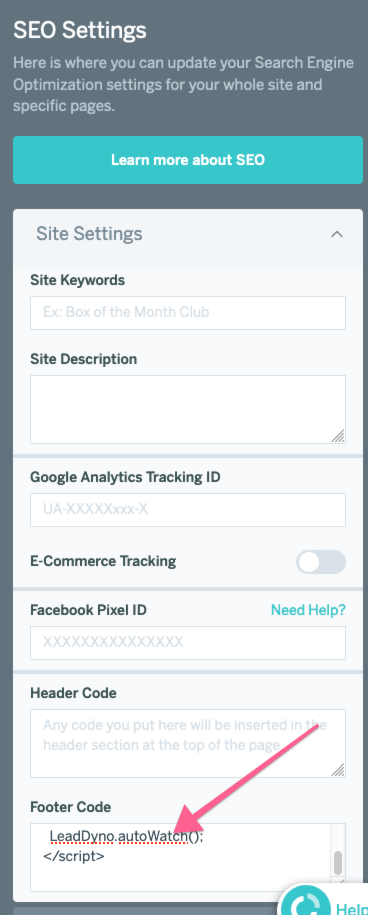Click the Learn more about SEO button
The width and height of the screenshot is (368, 915).
click(x=188, y=160)
